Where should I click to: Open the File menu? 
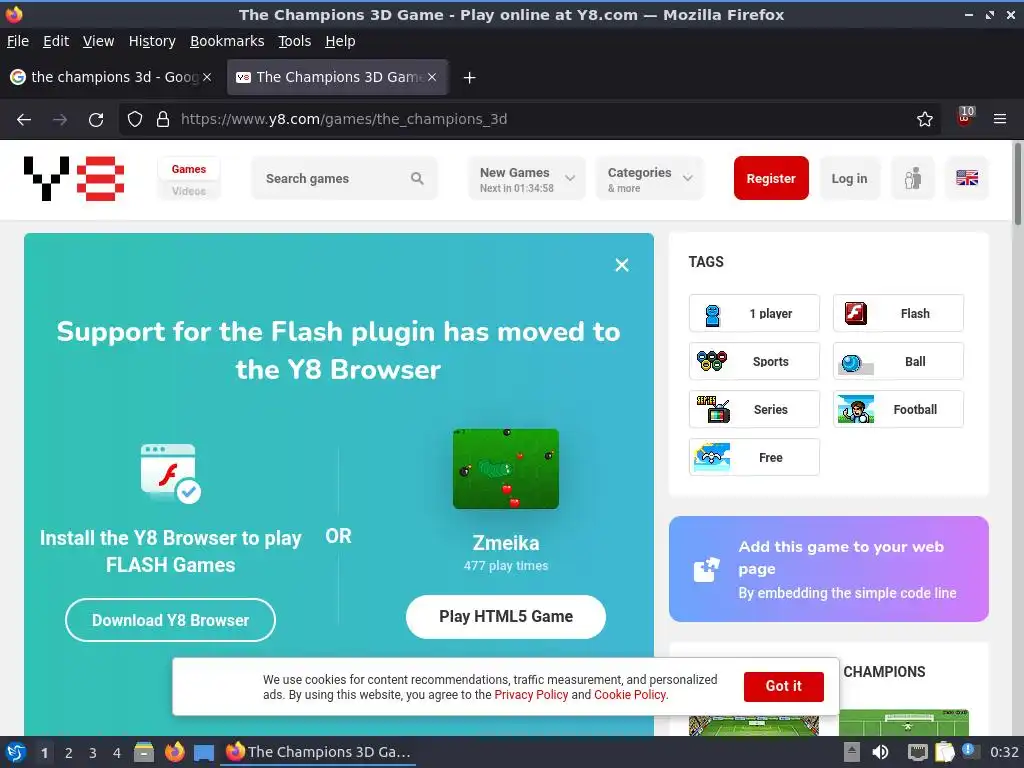pos(18,41)
